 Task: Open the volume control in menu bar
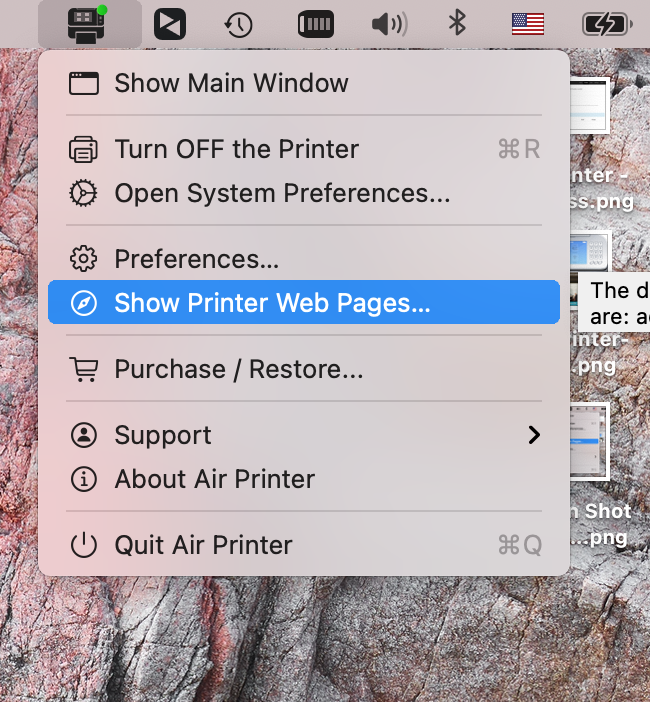click(x=389, y=24)
